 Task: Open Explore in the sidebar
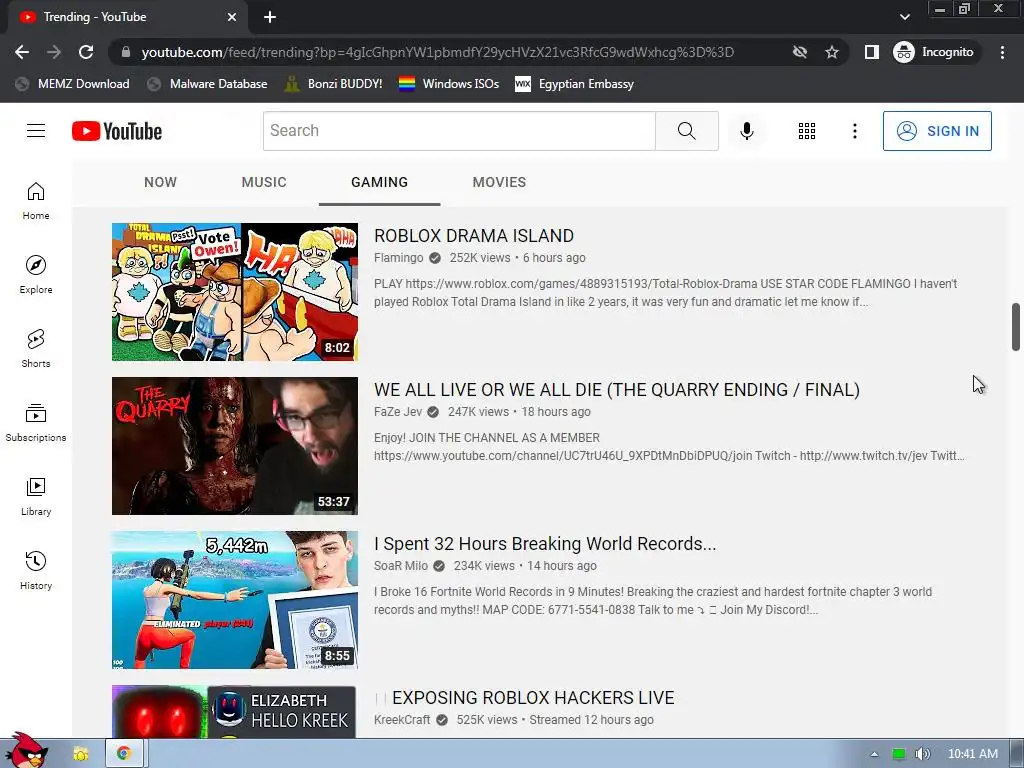[x=36, y=275]
